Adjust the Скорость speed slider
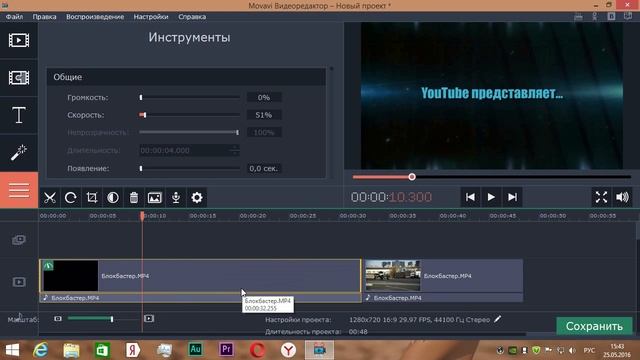 click(x=189, y=115)
